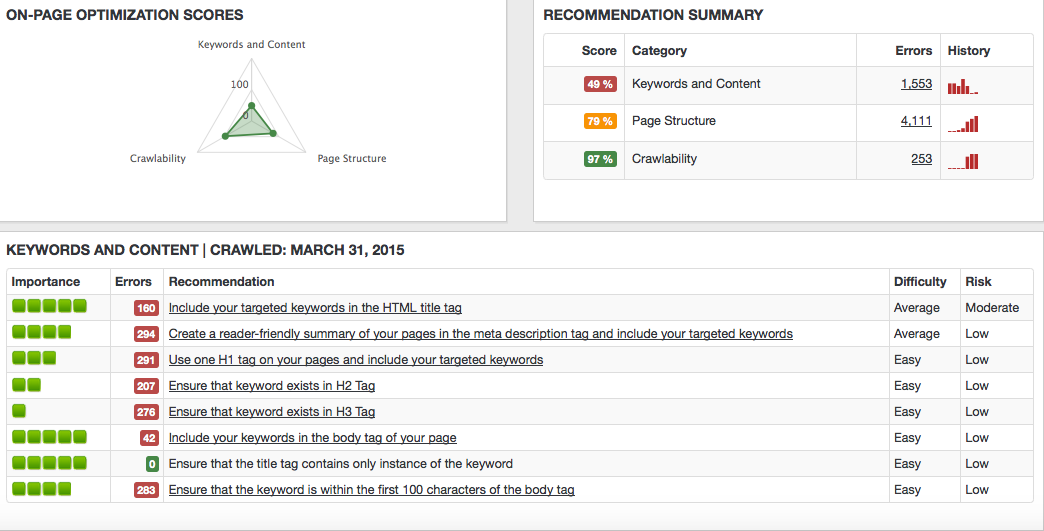Open the 1,553 errors link
Screen dimensions: 1044x531
[x=915, y=84]
